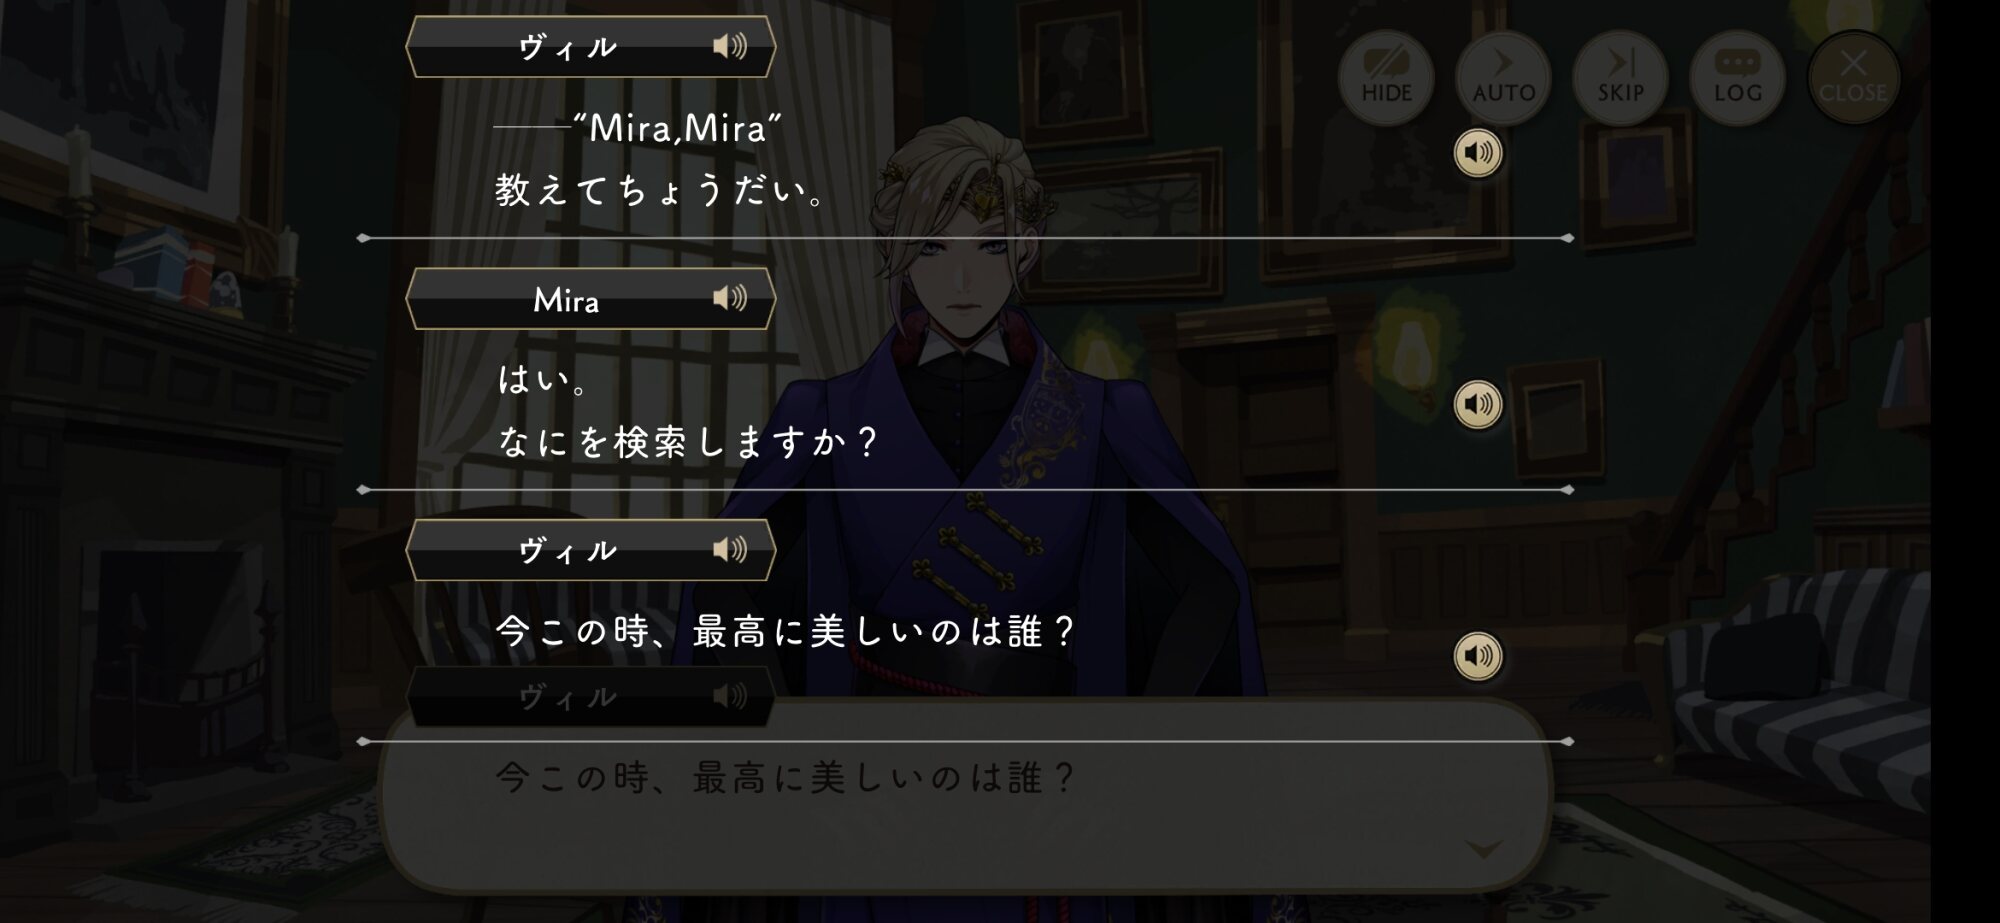Click the log text 教えてちょうだい。
The height and width of the screenshot is (923, 2000).
(661, 190)
